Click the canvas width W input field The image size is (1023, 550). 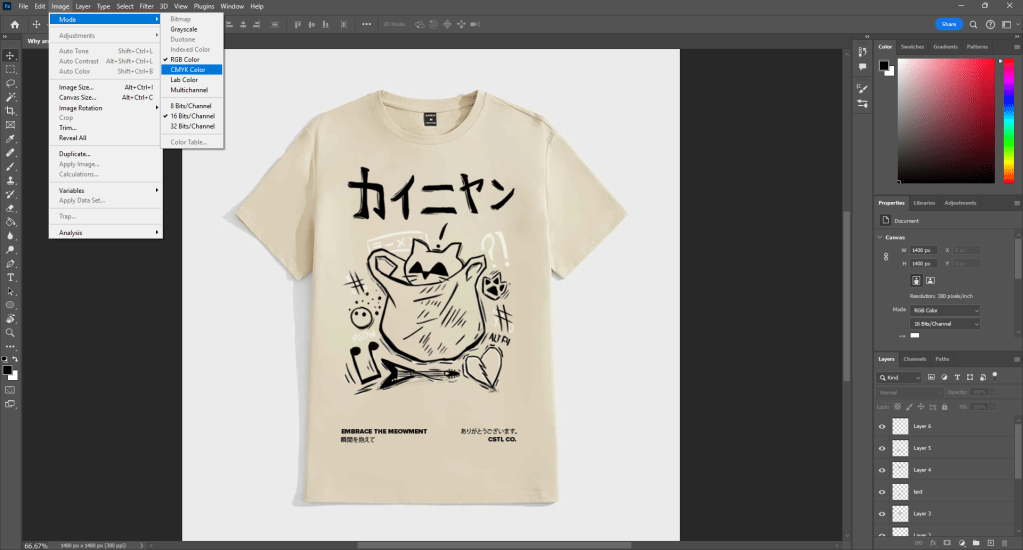(922, 250)
